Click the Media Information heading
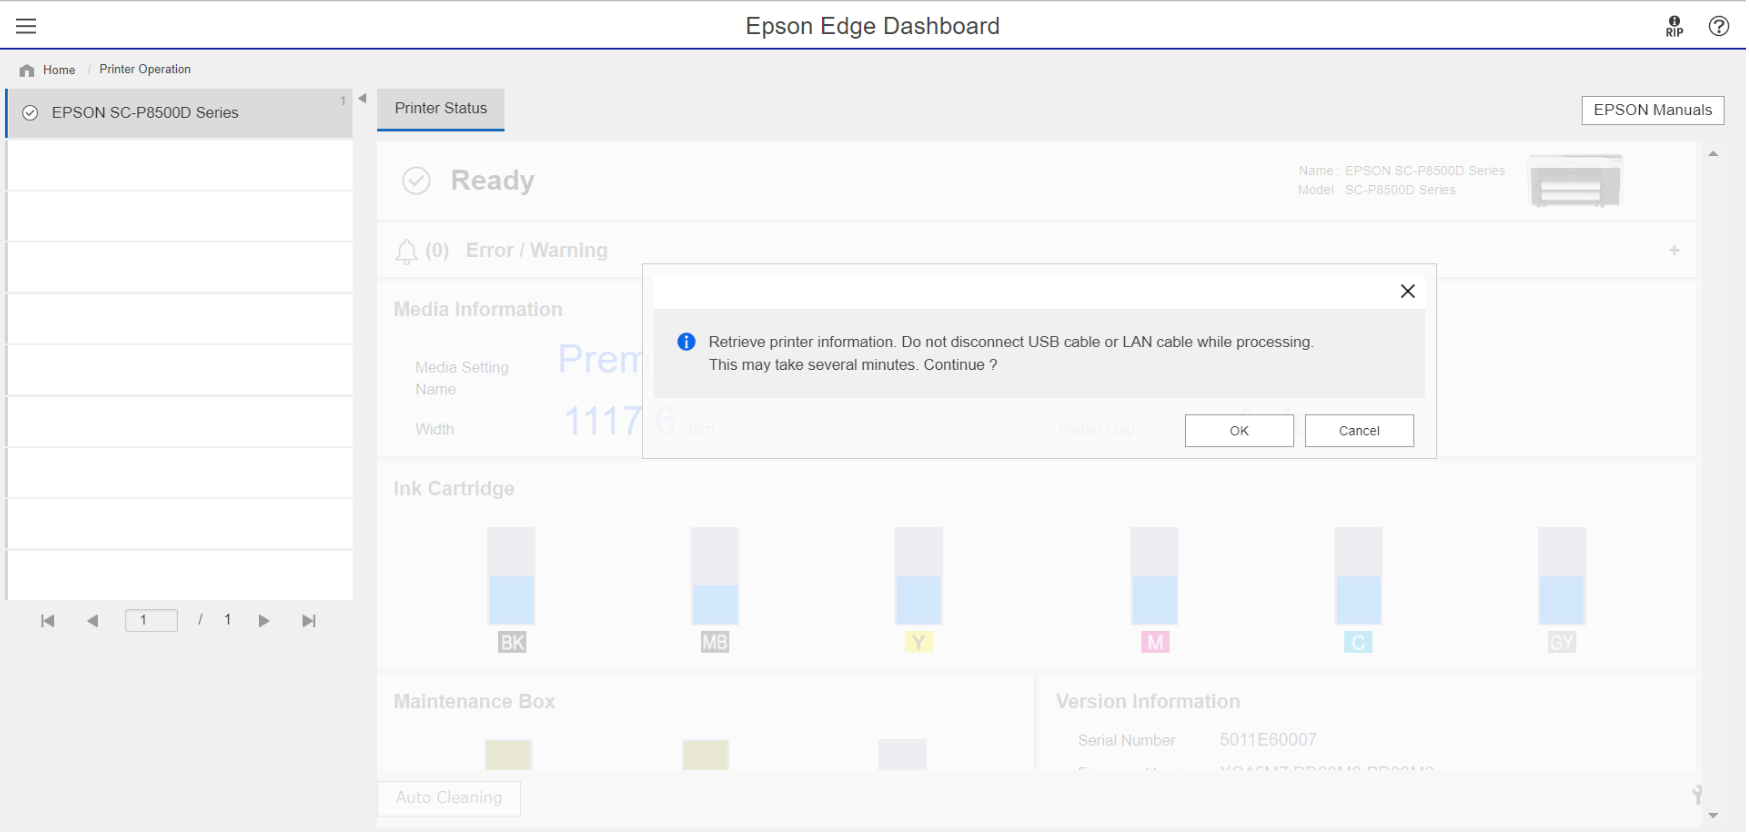The width and height of the screenshot is (1749, 834). point(479,310)
